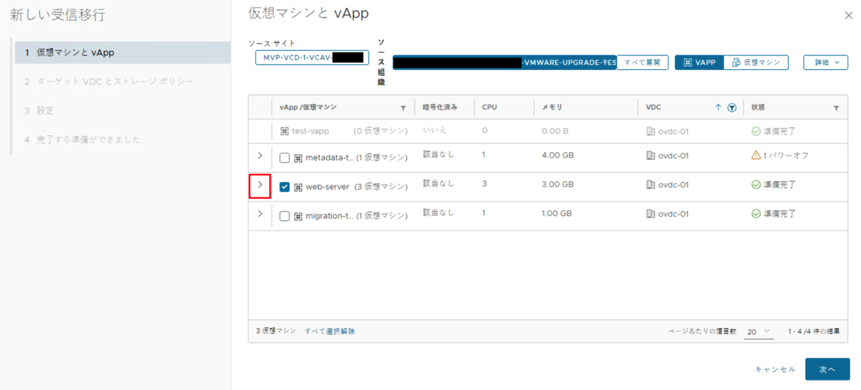The image size is (861, 390).
Task: Click the VDC icon in metadata-t... row
Action: point(651,156)
